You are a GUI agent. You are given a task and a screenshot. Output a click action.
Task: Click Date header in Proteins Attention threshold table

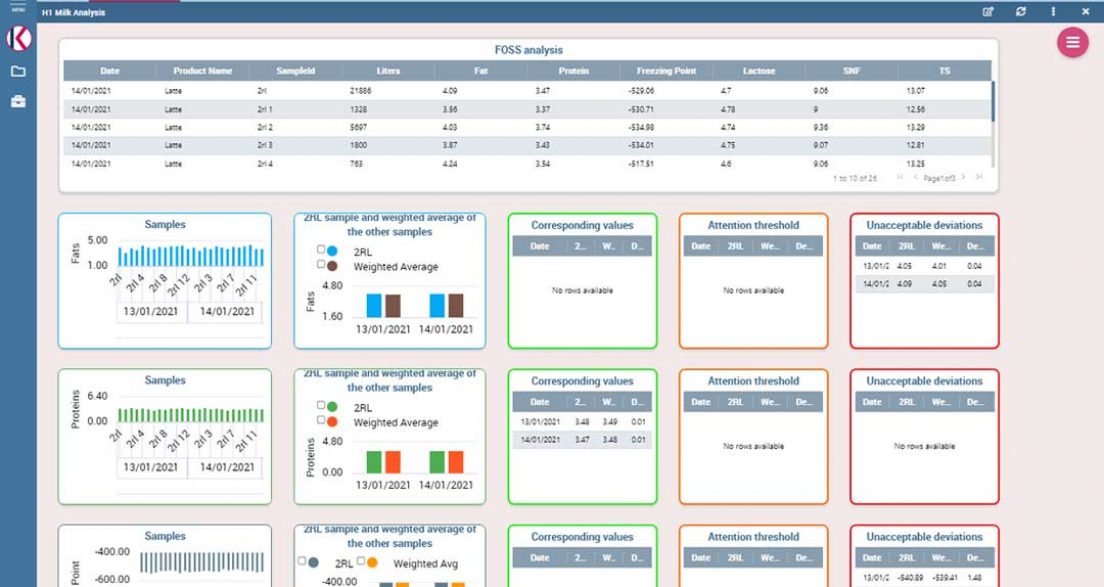point(701,402)
